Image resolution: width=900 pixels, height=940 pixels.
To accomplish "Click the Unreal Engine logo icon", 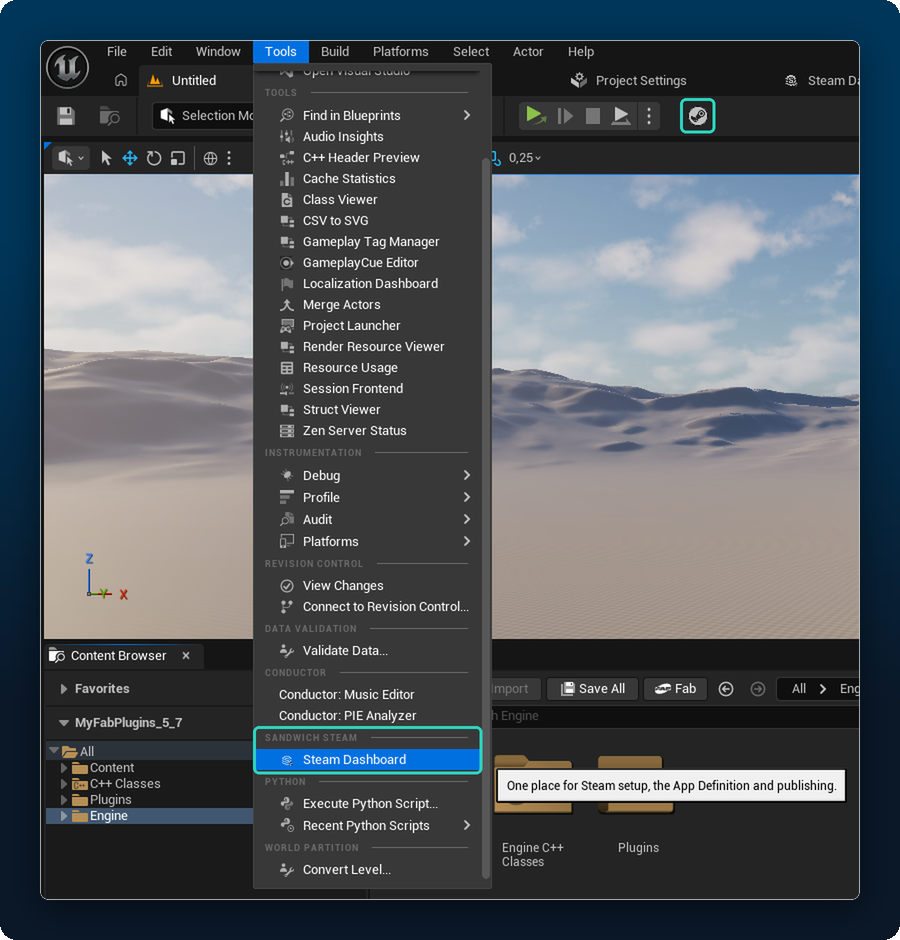I will click(67, 67).
